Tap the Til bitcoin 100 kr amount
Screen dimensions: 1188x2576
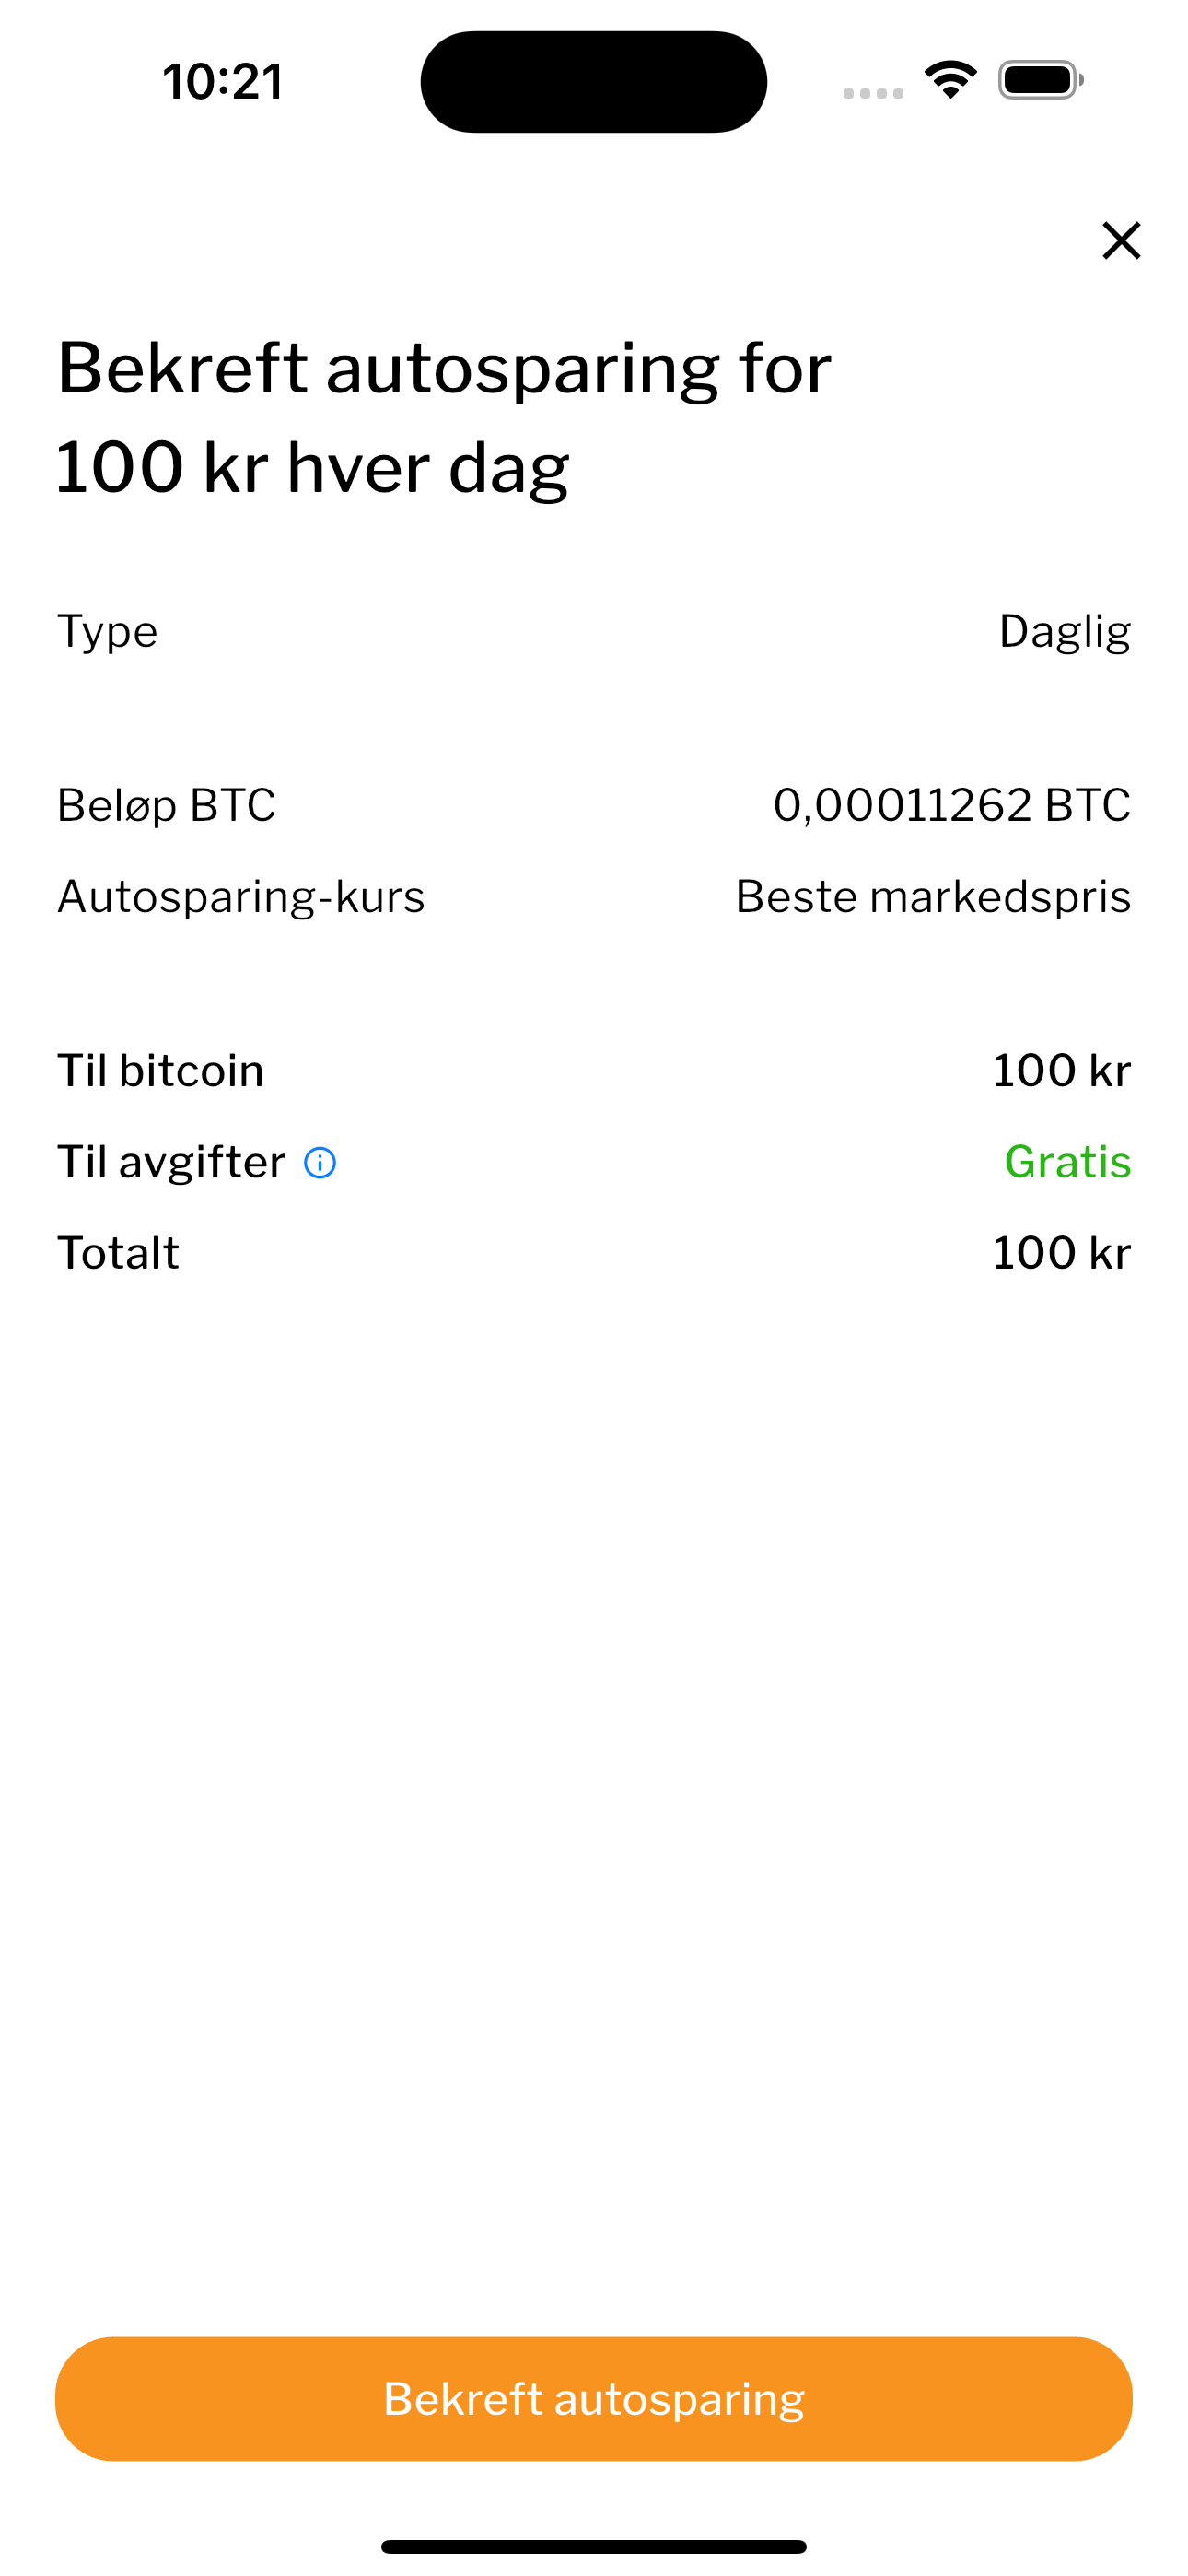(x=1061, y=1071)
